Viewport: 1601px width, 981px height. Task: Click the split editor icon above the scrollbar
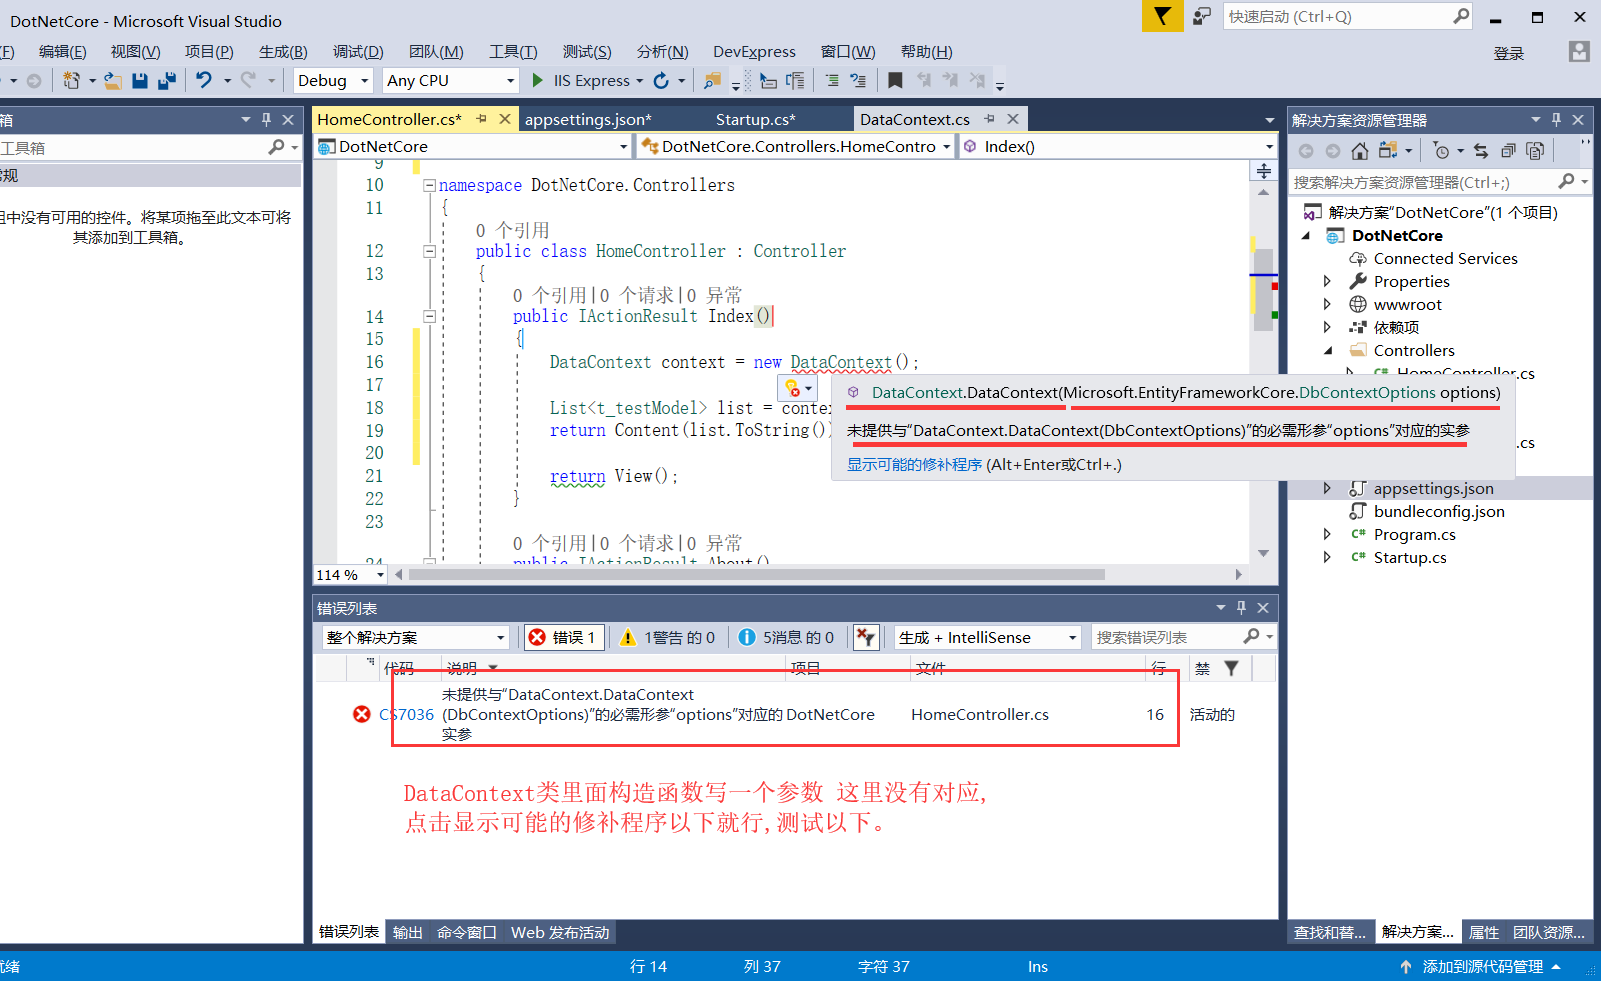click(x=1264, y=171)
